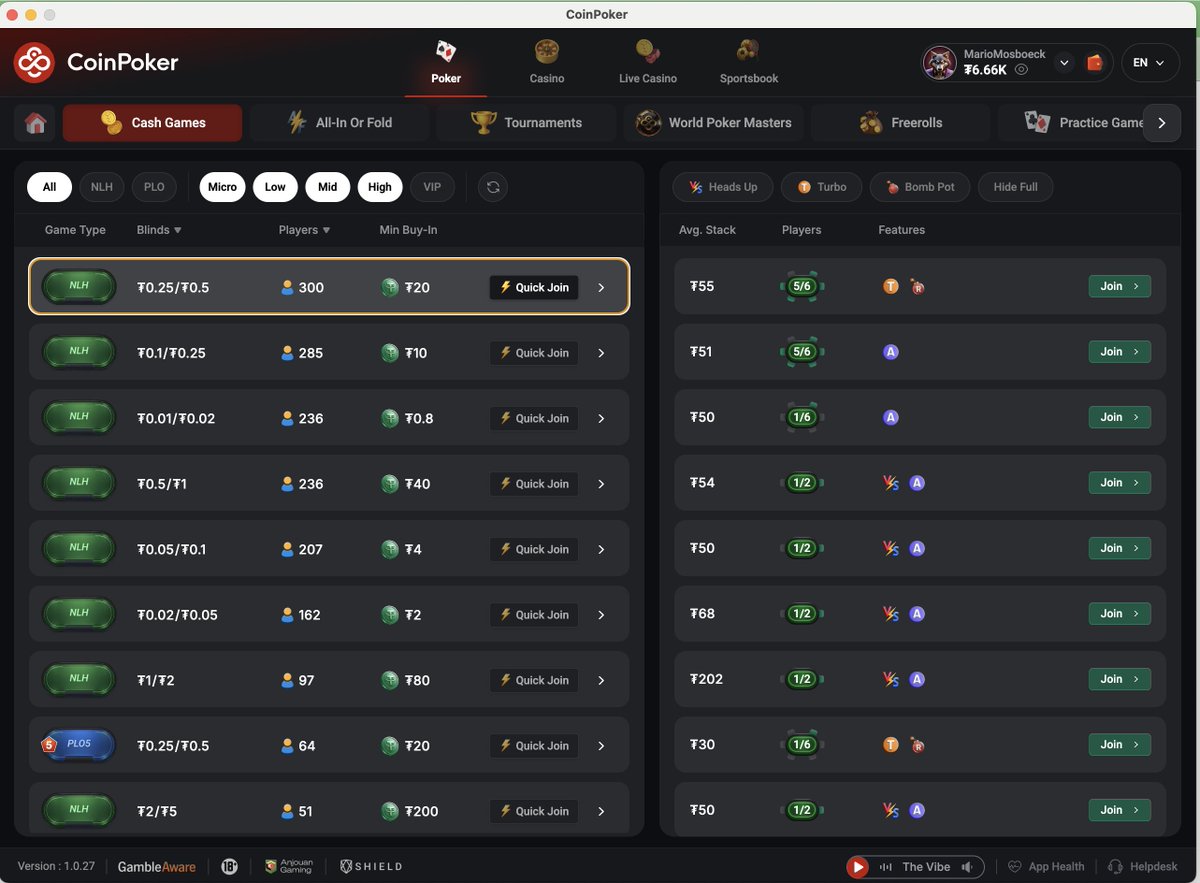
Task: Click Bomb Pot icon on ₮30 table
Action: tap(917, 745)
